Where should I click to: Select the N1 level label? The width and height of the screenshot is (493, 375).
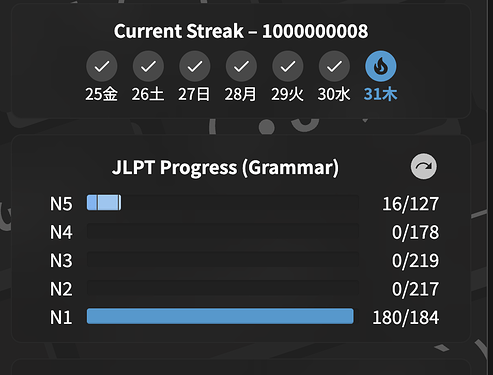point(61,317)
